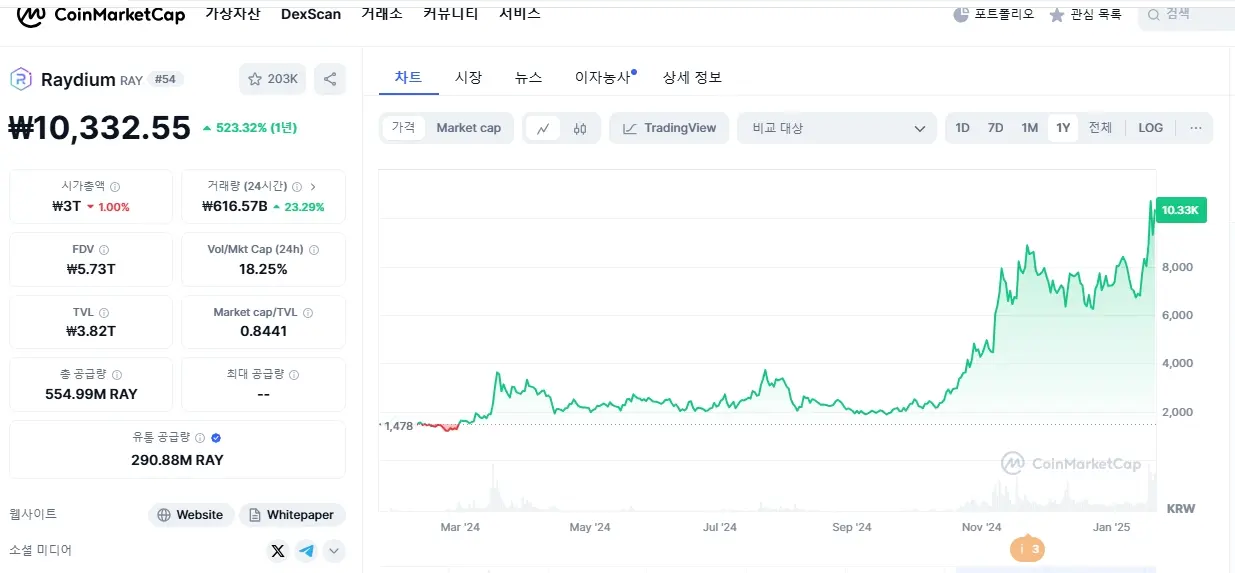This screenshot has height=573, width=1235.
Task: Click the KRW currency label
Action: click(1181, 508)
